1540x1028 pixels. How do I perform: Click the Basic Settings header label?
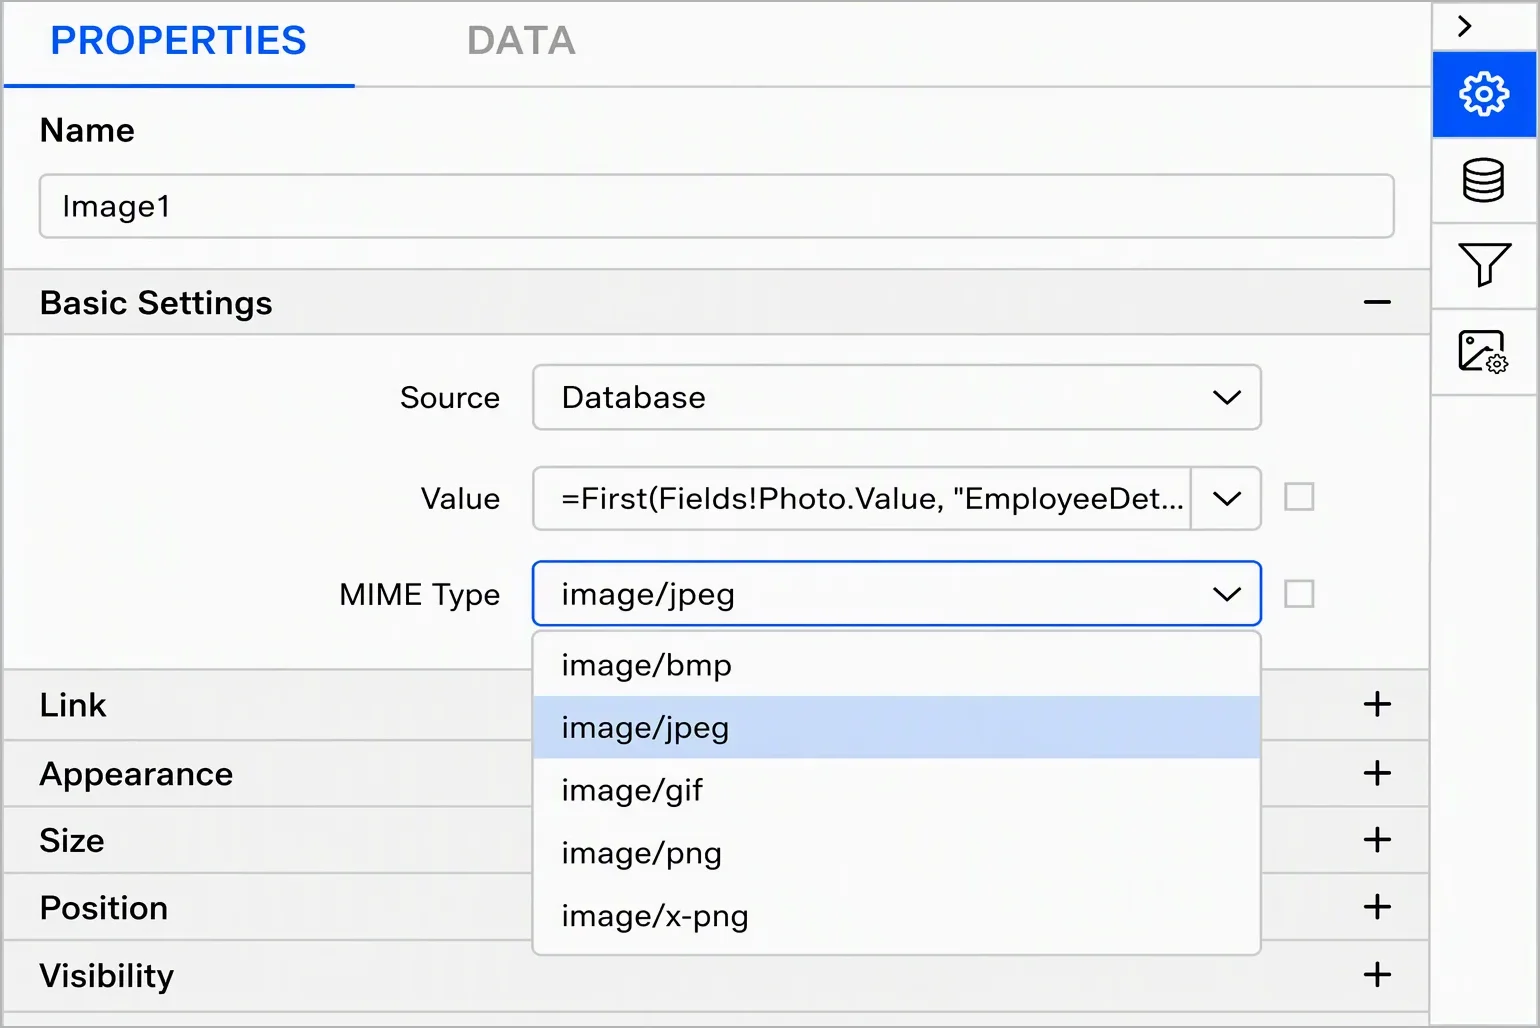coord(156,303)
